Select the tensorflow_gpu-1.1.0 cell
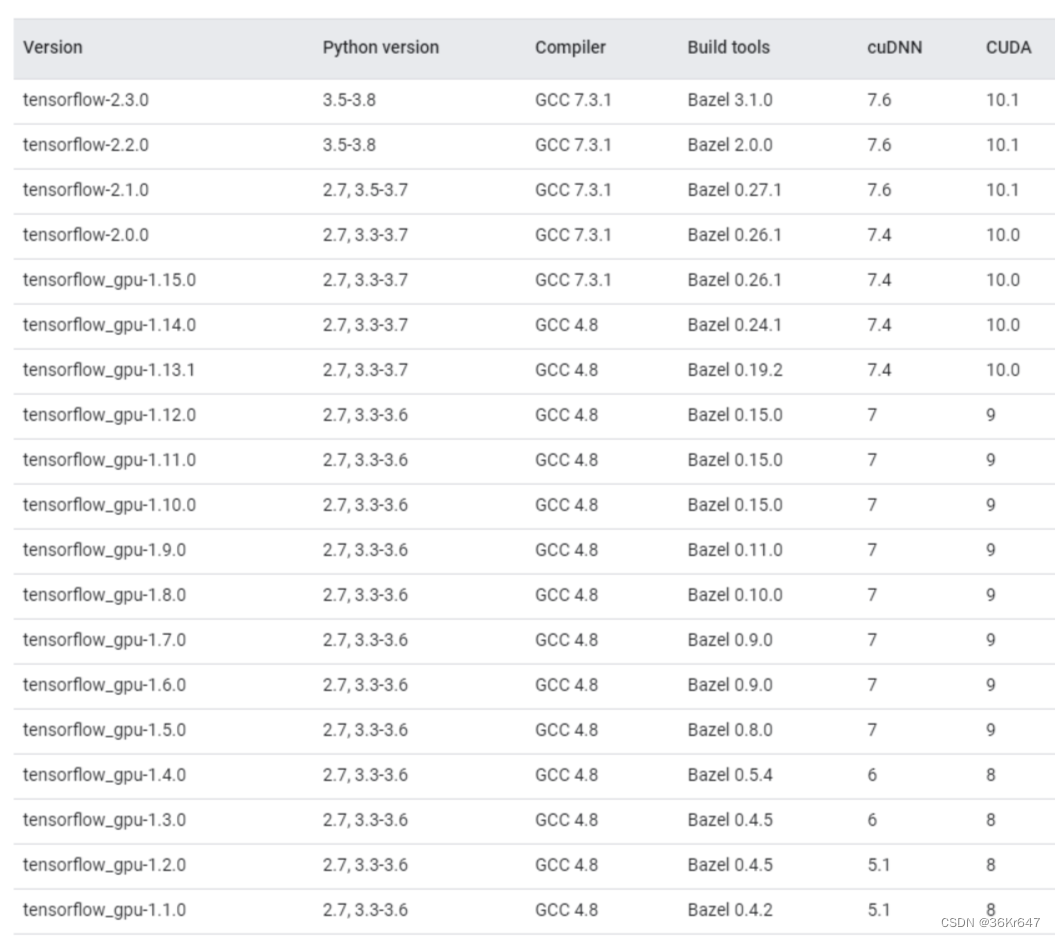Image resolution: width=1055 pixels, height=937 pixels. click(104, 911)
